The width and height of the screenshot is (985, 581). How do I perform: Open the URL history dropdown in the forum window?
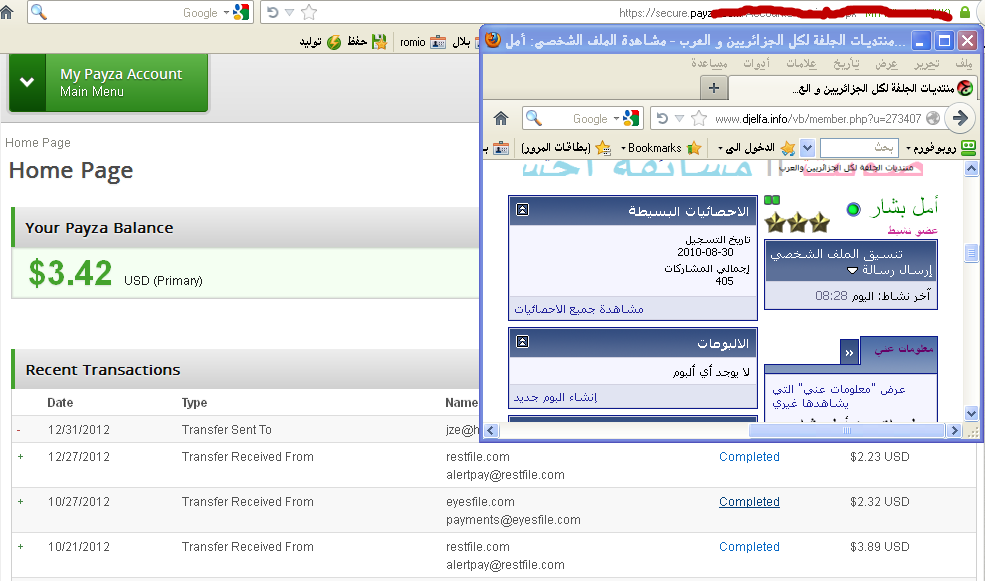point(679,118)
